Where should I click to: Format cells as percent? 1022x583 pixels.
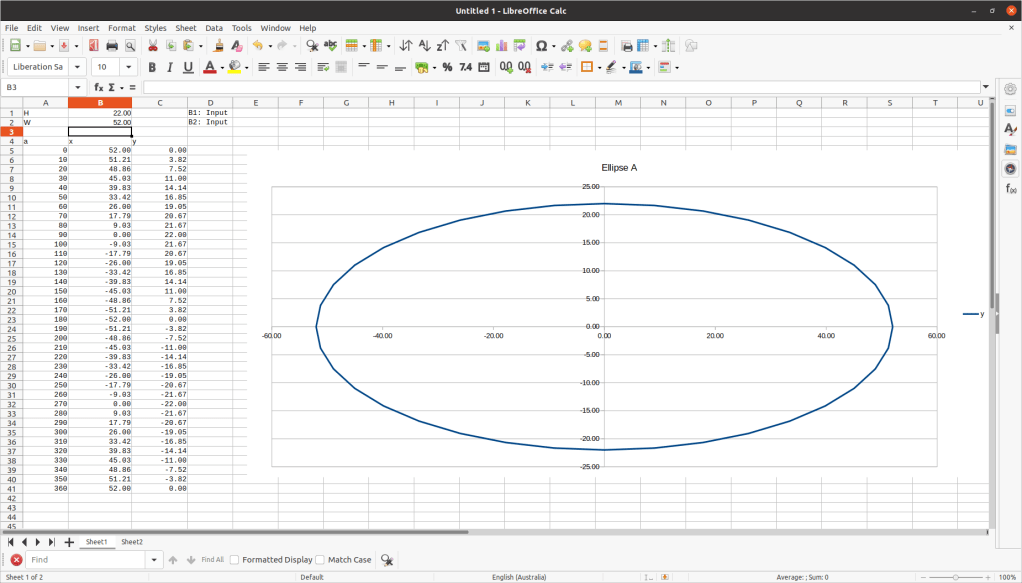(447, 67)
